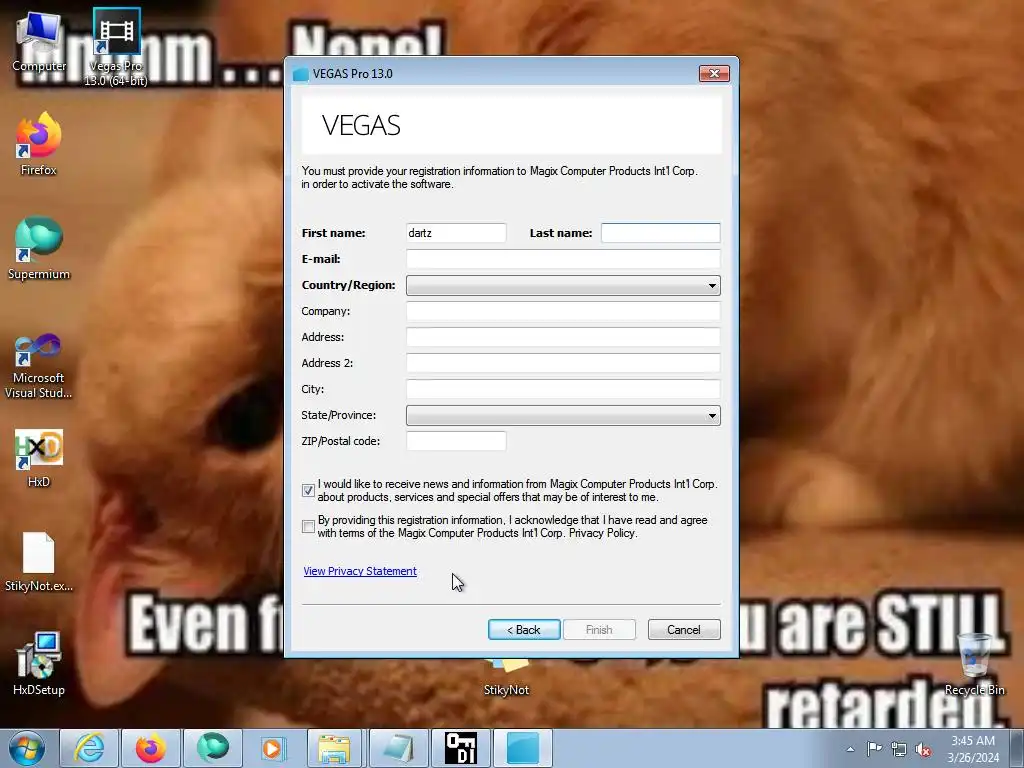Focus the City input field
The image size is (1024, 768).
pos(563,389)
